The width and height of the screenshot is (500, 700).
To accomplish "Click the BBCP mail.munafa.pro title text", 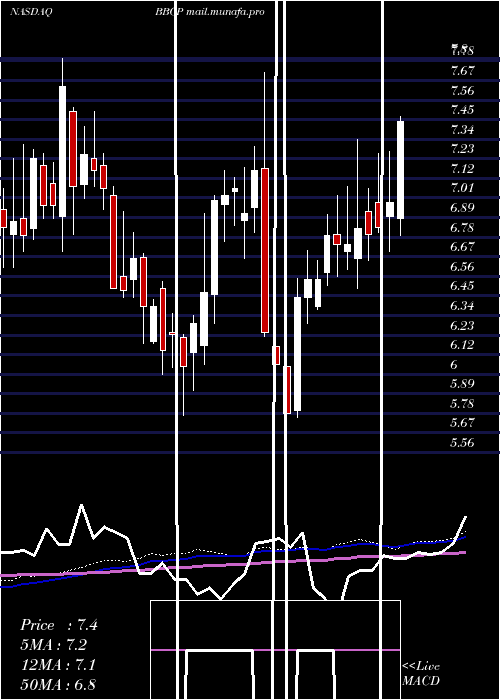I will [x=210, y=12].
